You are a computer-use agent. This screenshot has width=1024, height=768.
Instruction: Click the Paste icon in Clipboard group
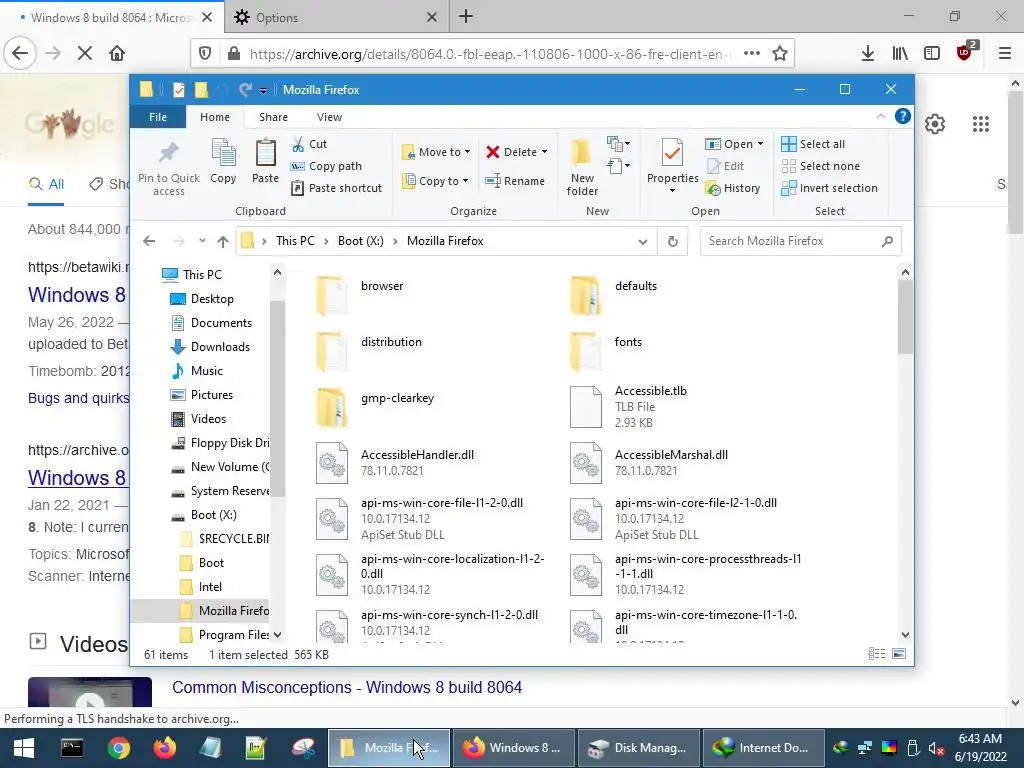pos(265,161)
